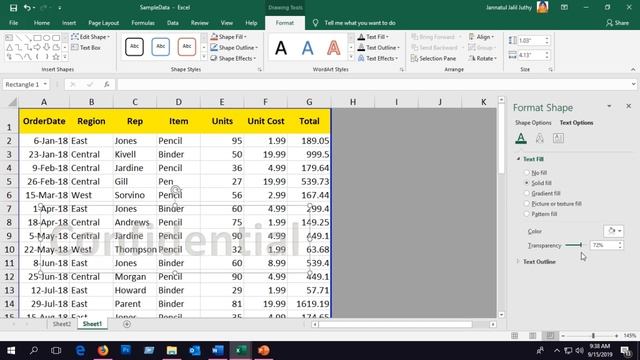640x360 pixels.
Task: Click the insert function fx icon
Action: [x=107, y=84]
